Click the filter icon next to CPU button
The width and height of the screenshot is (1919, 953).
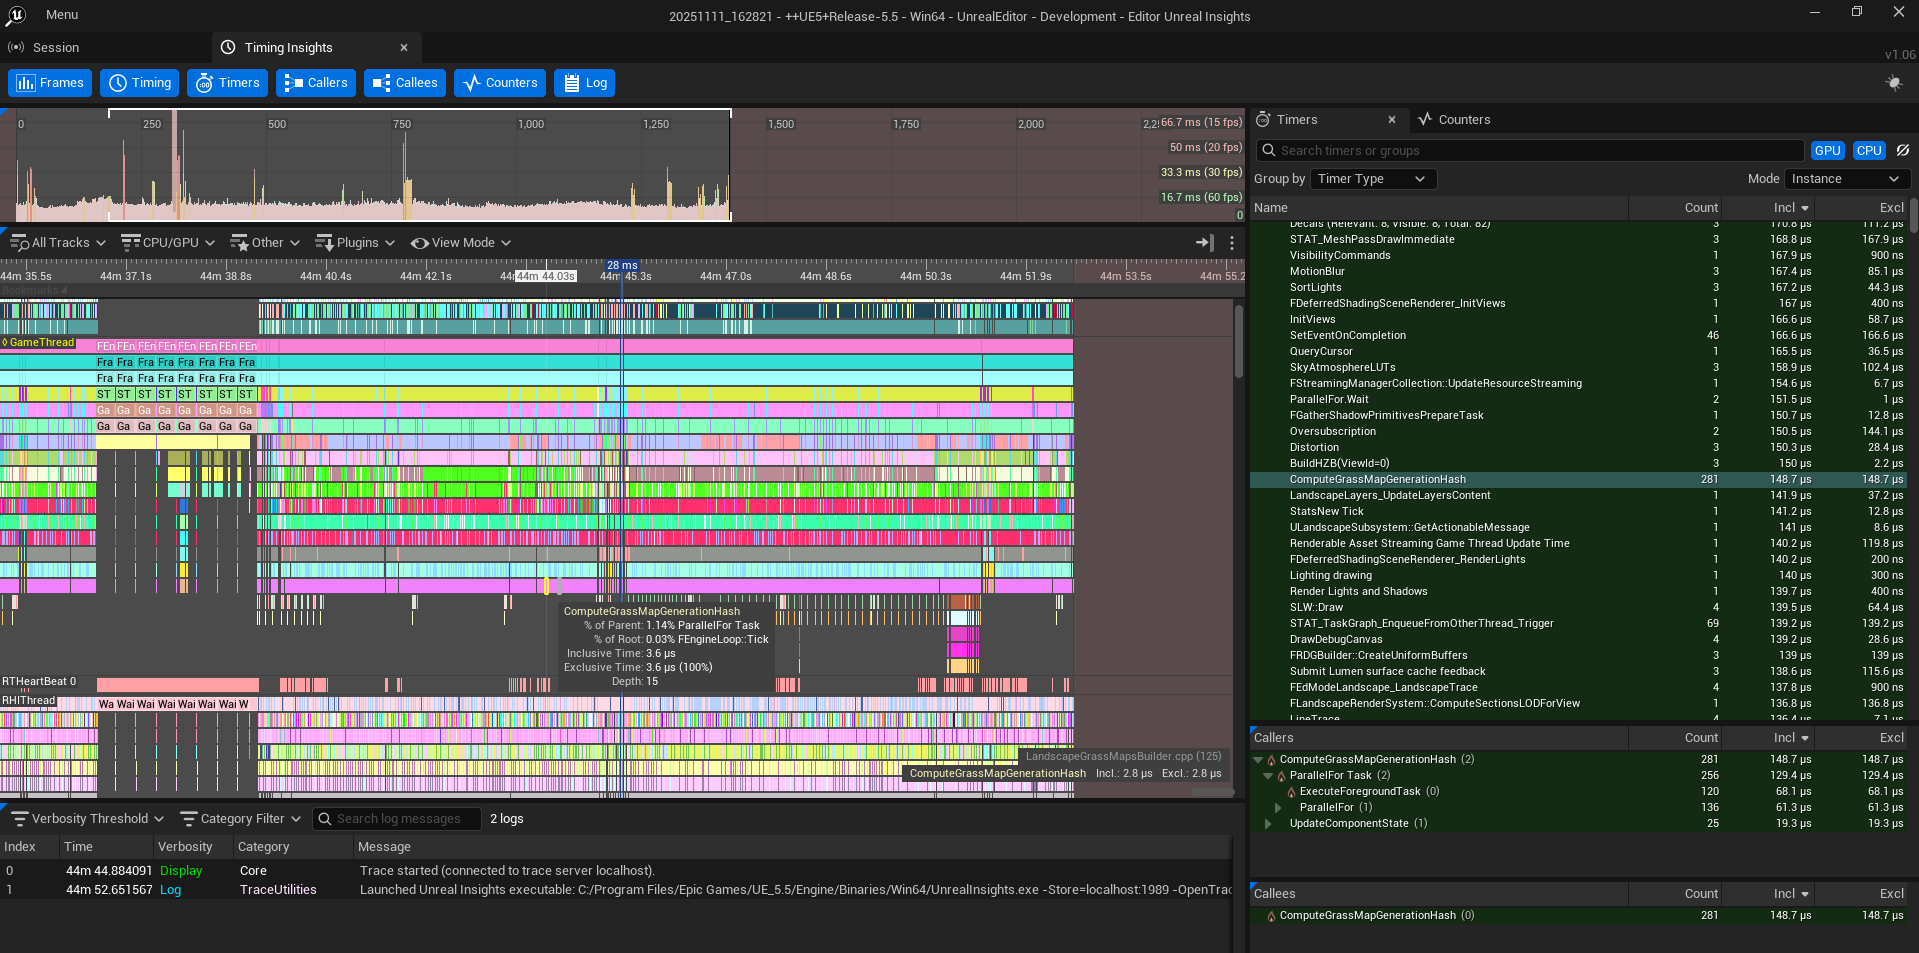[1903, 151]
